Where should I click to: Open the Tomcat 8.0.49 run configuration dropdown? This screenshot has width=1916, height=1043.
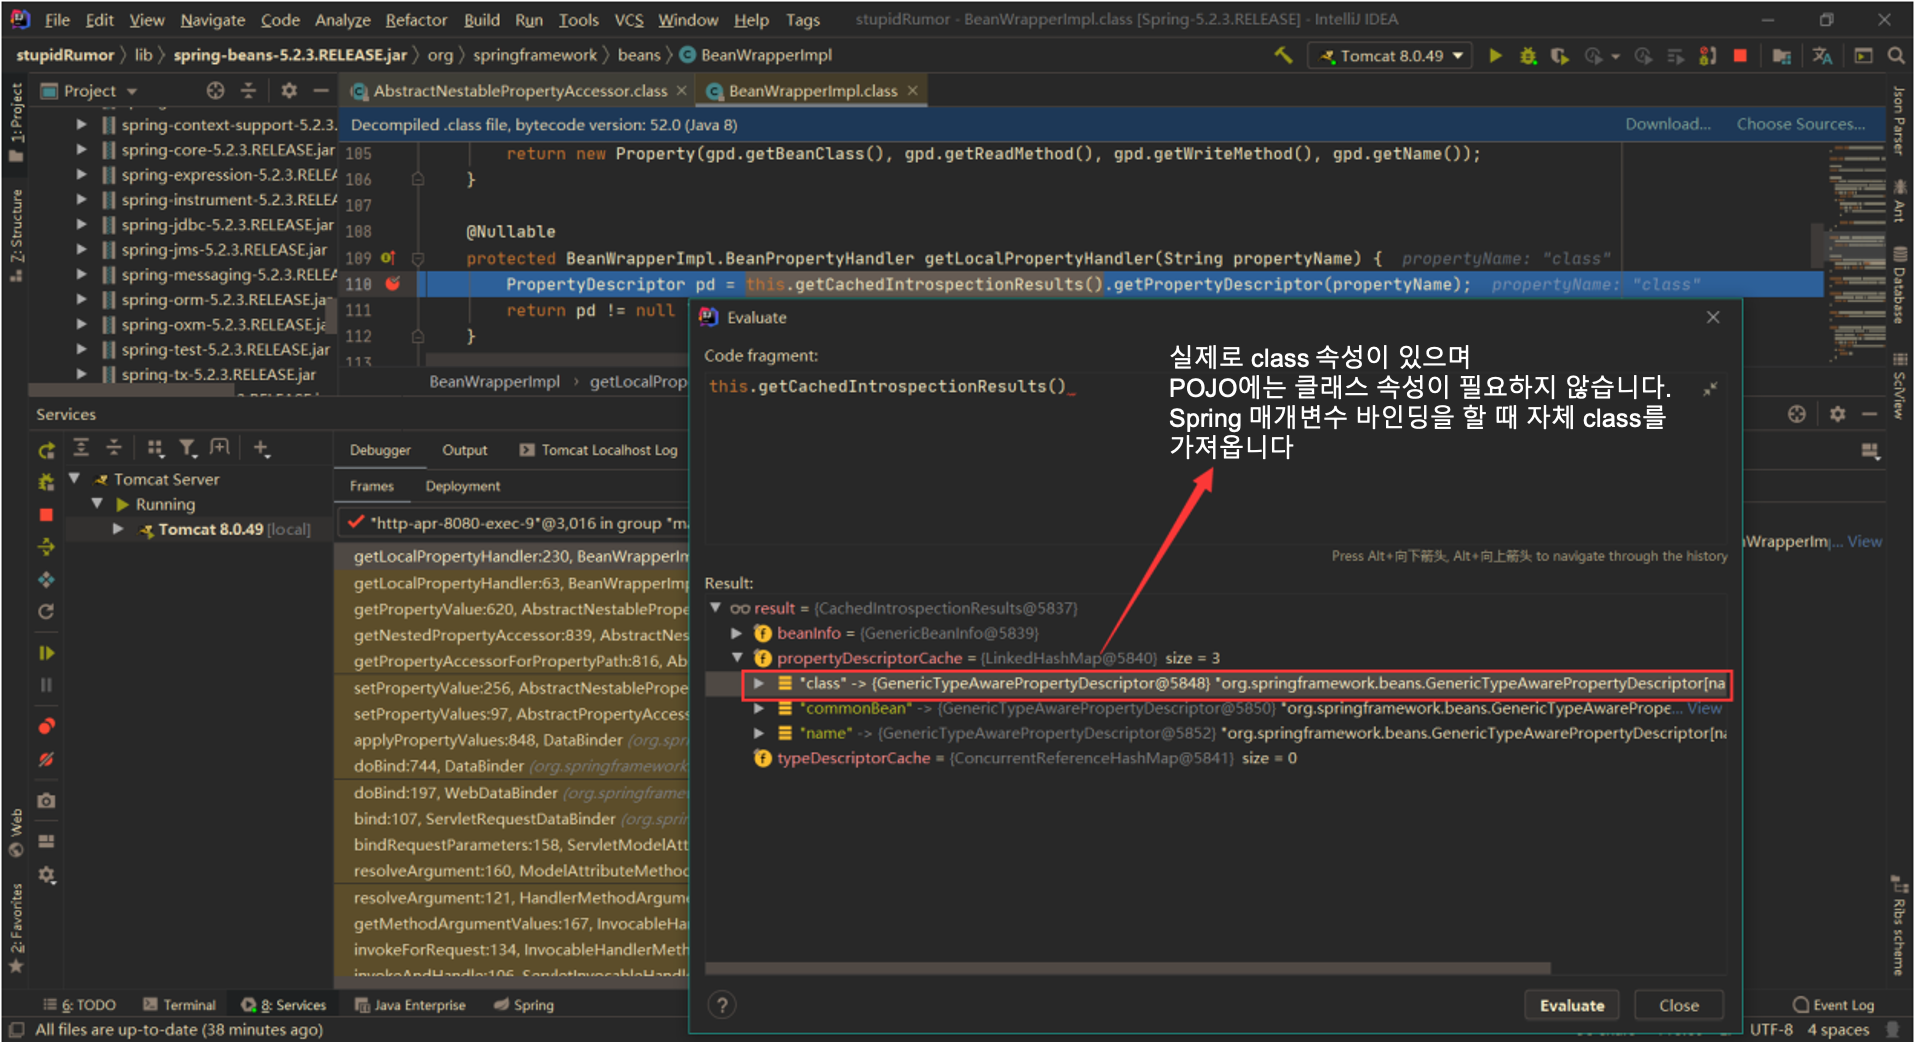[1391, 56]
